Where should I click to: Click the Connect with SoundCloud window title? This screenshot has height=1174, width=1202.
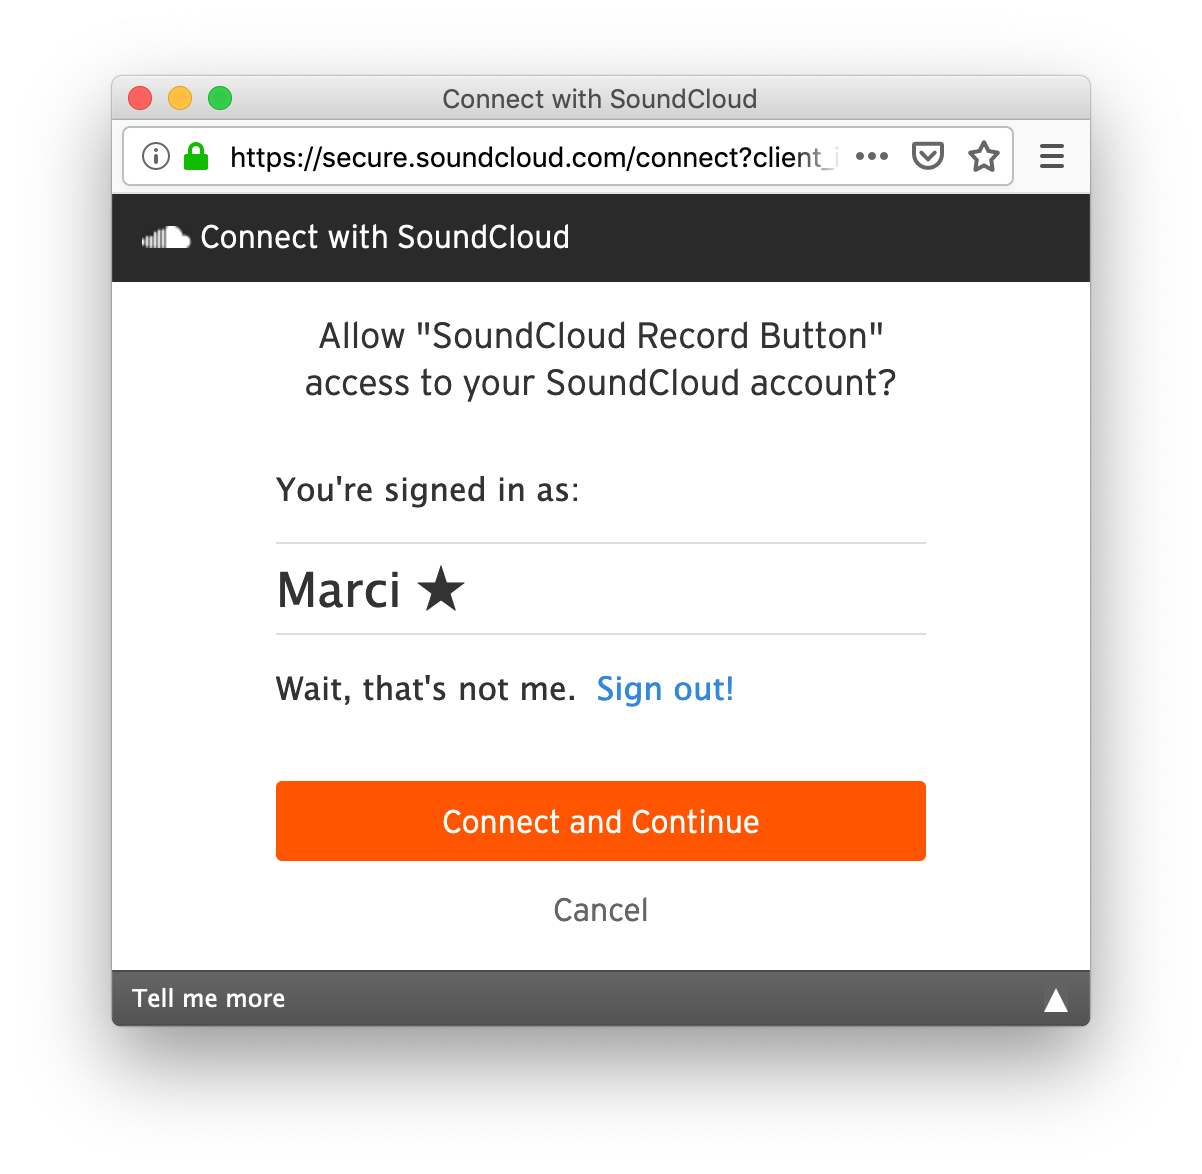[x=600, y=99]
